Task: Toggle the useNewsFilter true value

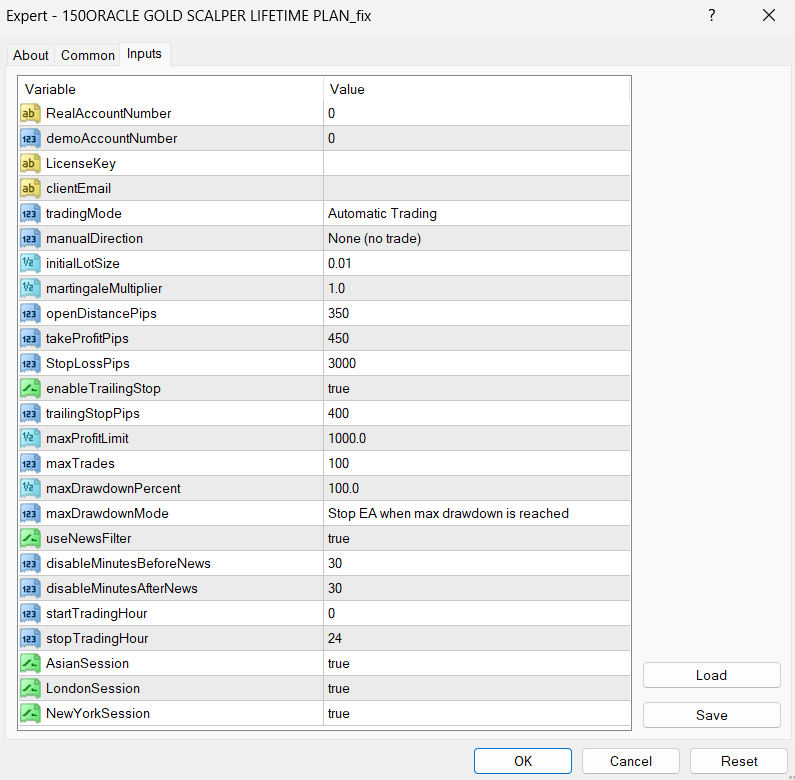Action: tap(476, 539)
